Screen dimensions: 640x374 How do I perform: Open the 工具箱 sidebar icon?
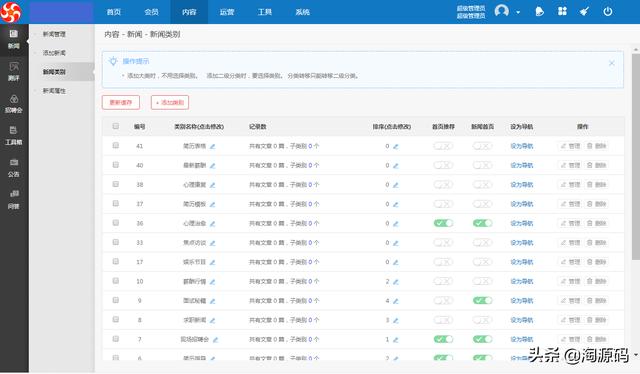pyautogui.click(x=14, y=136)
